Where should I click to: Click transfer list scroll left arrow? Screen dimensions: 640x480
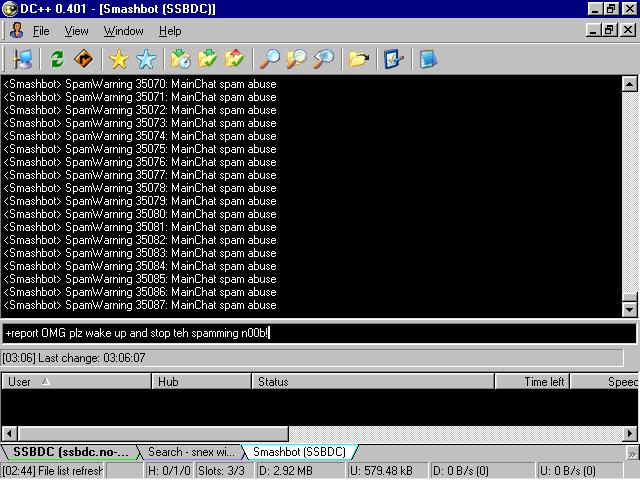tap(9, 433)
